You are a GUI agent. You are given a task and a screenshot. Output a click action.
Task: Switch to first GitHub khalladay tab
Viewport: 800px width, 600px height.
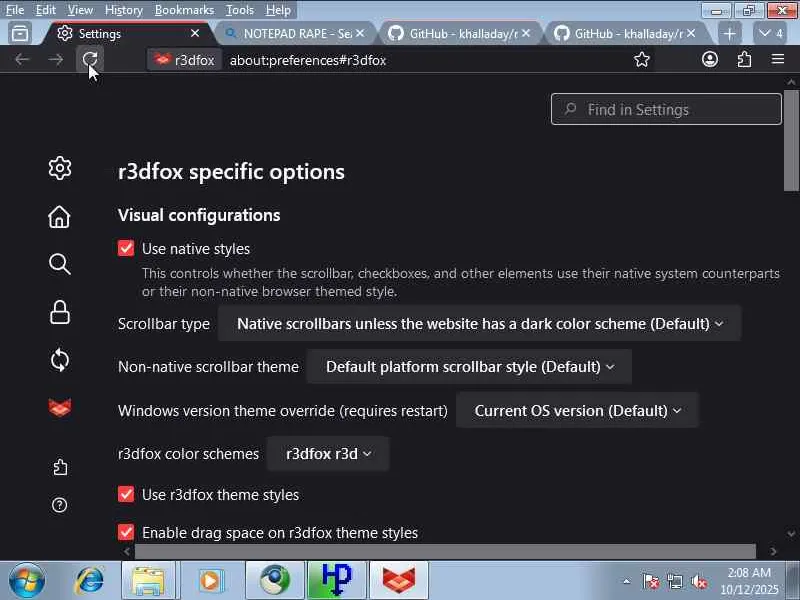(458, 34)
